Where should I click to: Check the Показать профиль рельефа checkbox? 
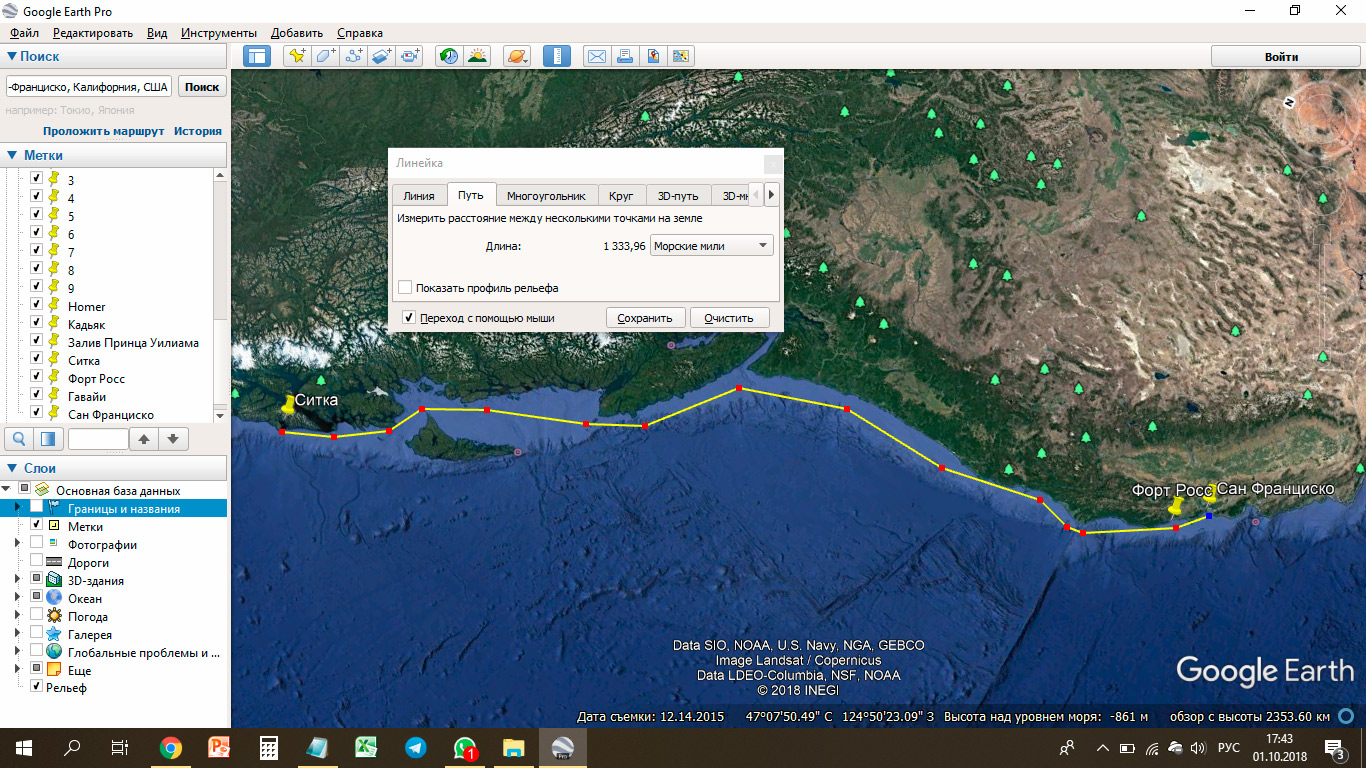pyautogui.click(x=405, y=287)
